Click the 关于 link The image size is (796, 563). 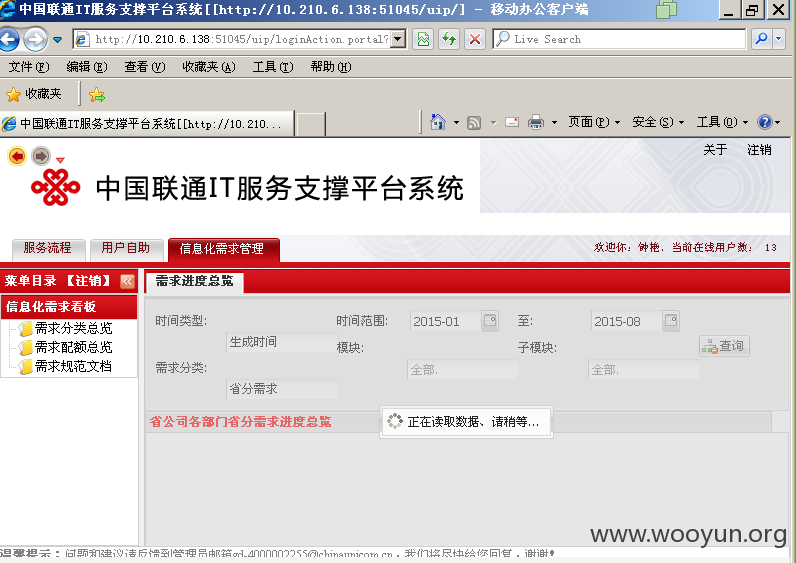point(715,150)
